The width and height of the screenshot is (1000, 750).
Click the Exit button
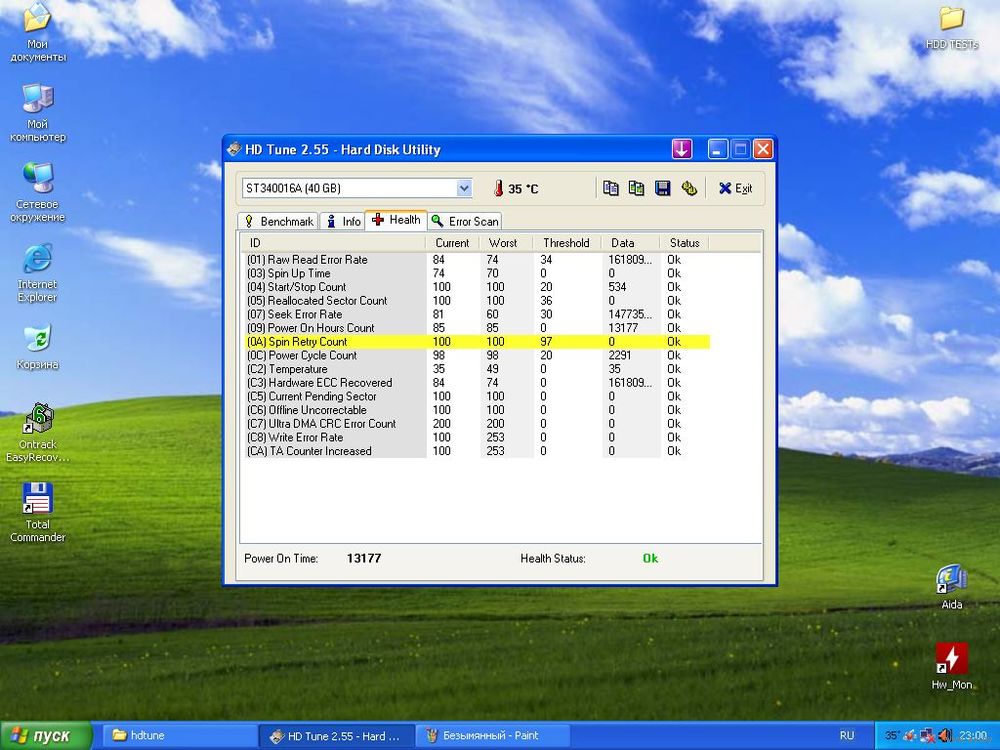pyautogui.click(x=735, y=188)
